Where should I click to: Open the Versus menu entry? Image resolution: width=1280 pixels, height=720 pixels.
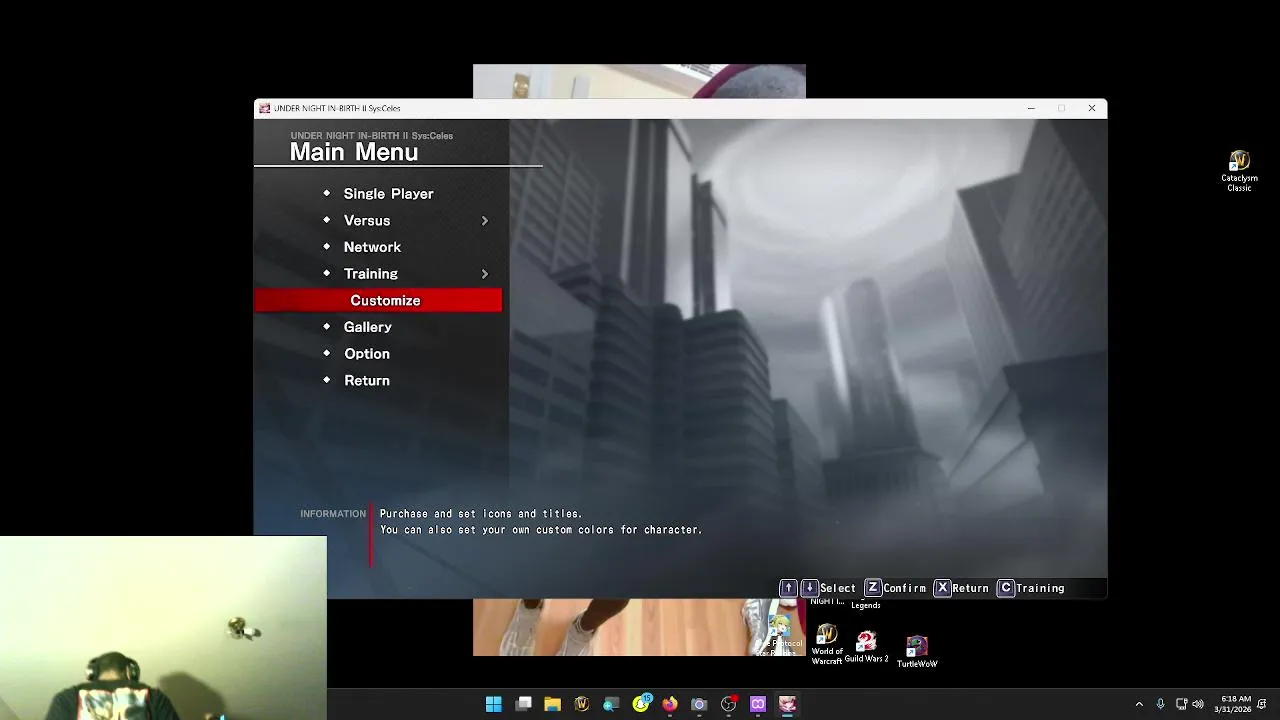tap(367, 221)
